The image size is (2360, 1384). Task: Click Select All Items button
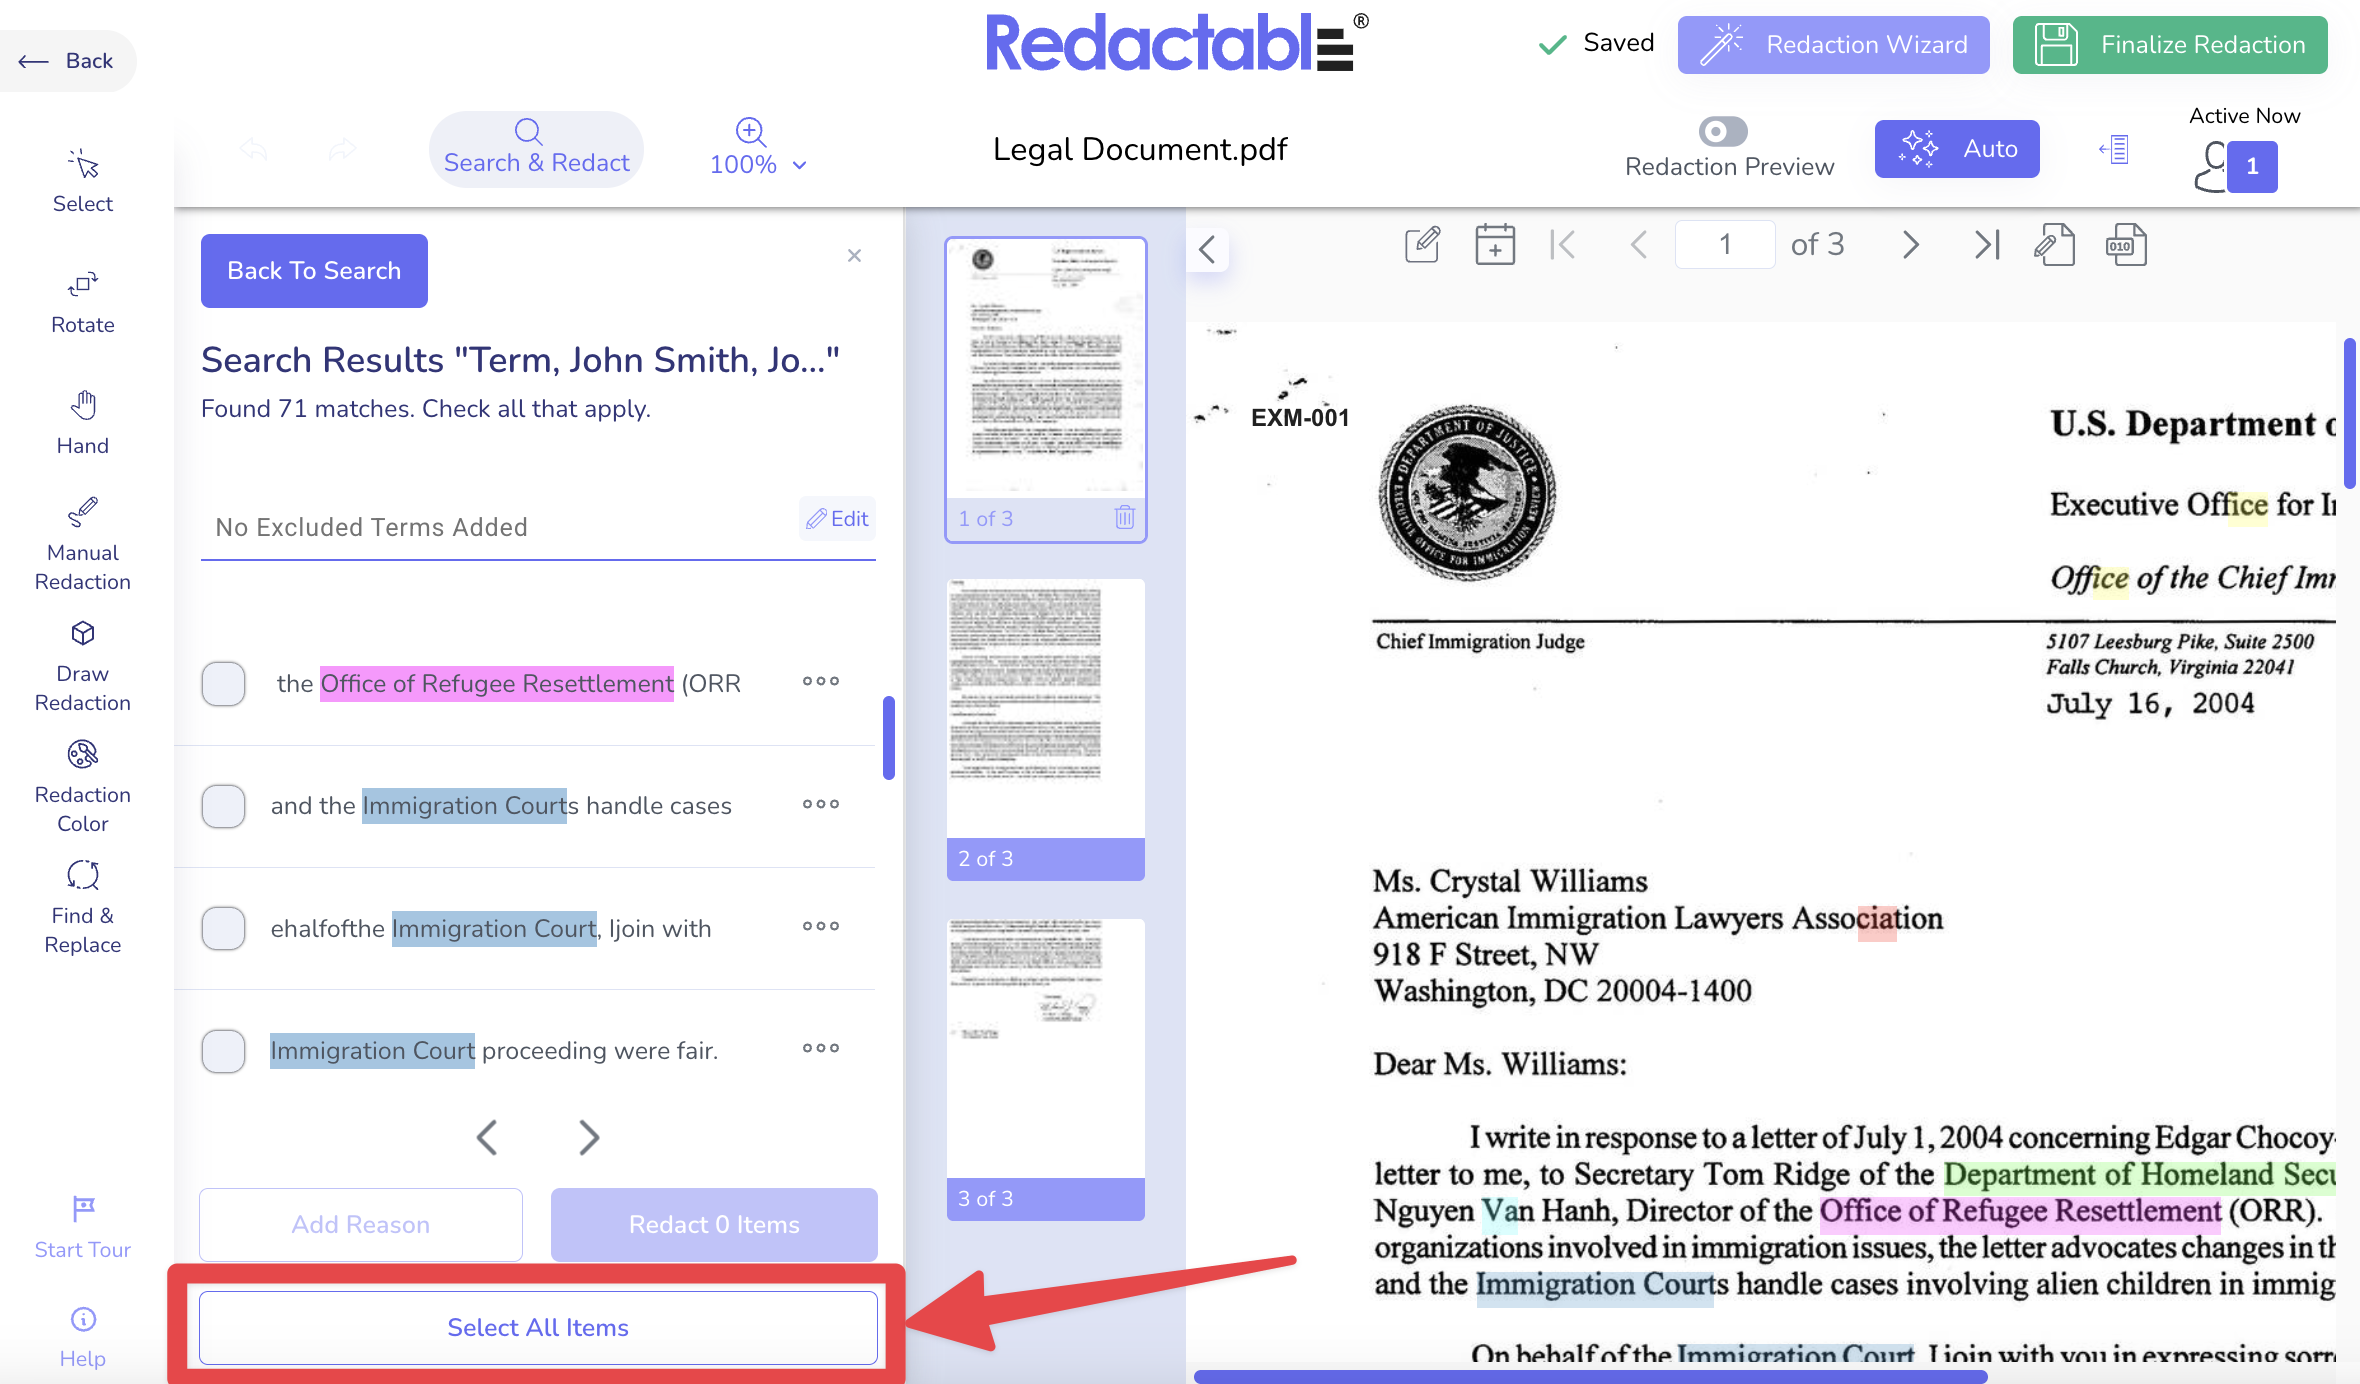[x=538, y=1327]
